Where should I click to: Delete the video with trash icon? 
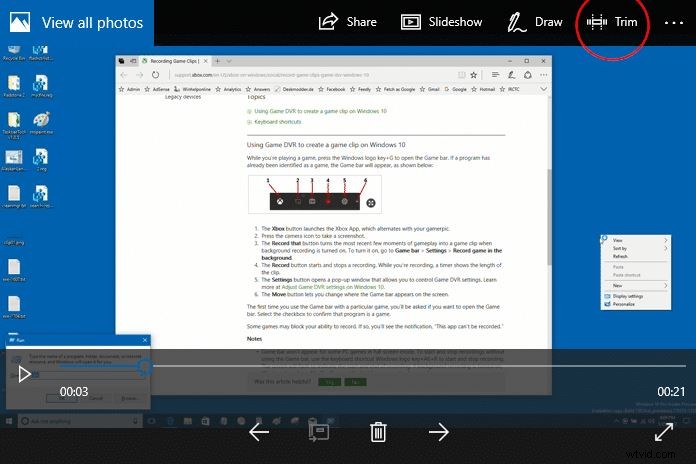pos(378,432)
